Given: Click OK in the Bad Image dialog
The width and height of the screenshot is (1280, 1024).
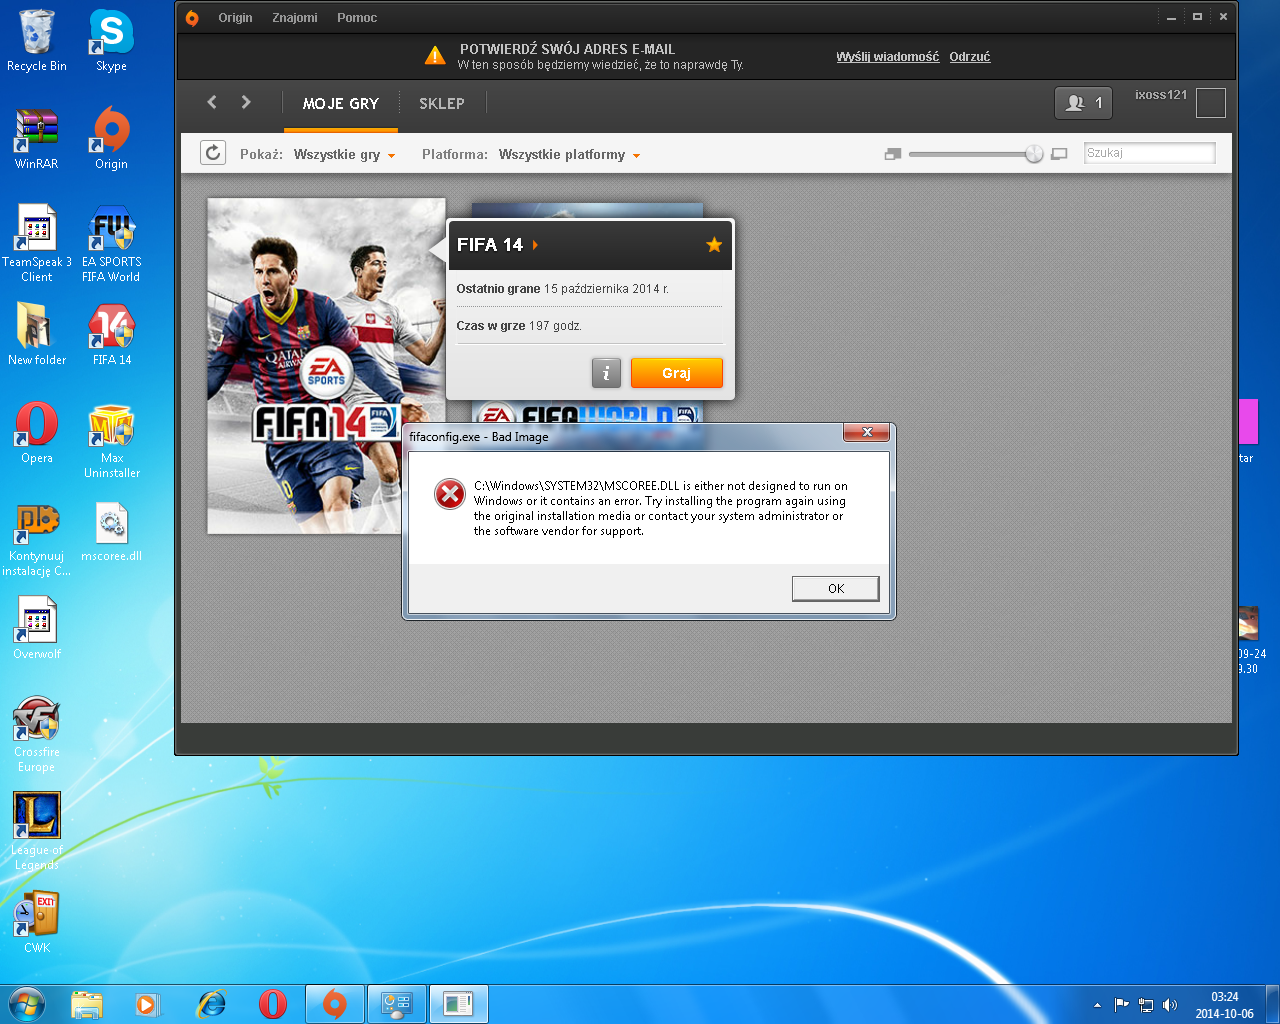Looking at the screenshot, I should [x=836, y=589].
